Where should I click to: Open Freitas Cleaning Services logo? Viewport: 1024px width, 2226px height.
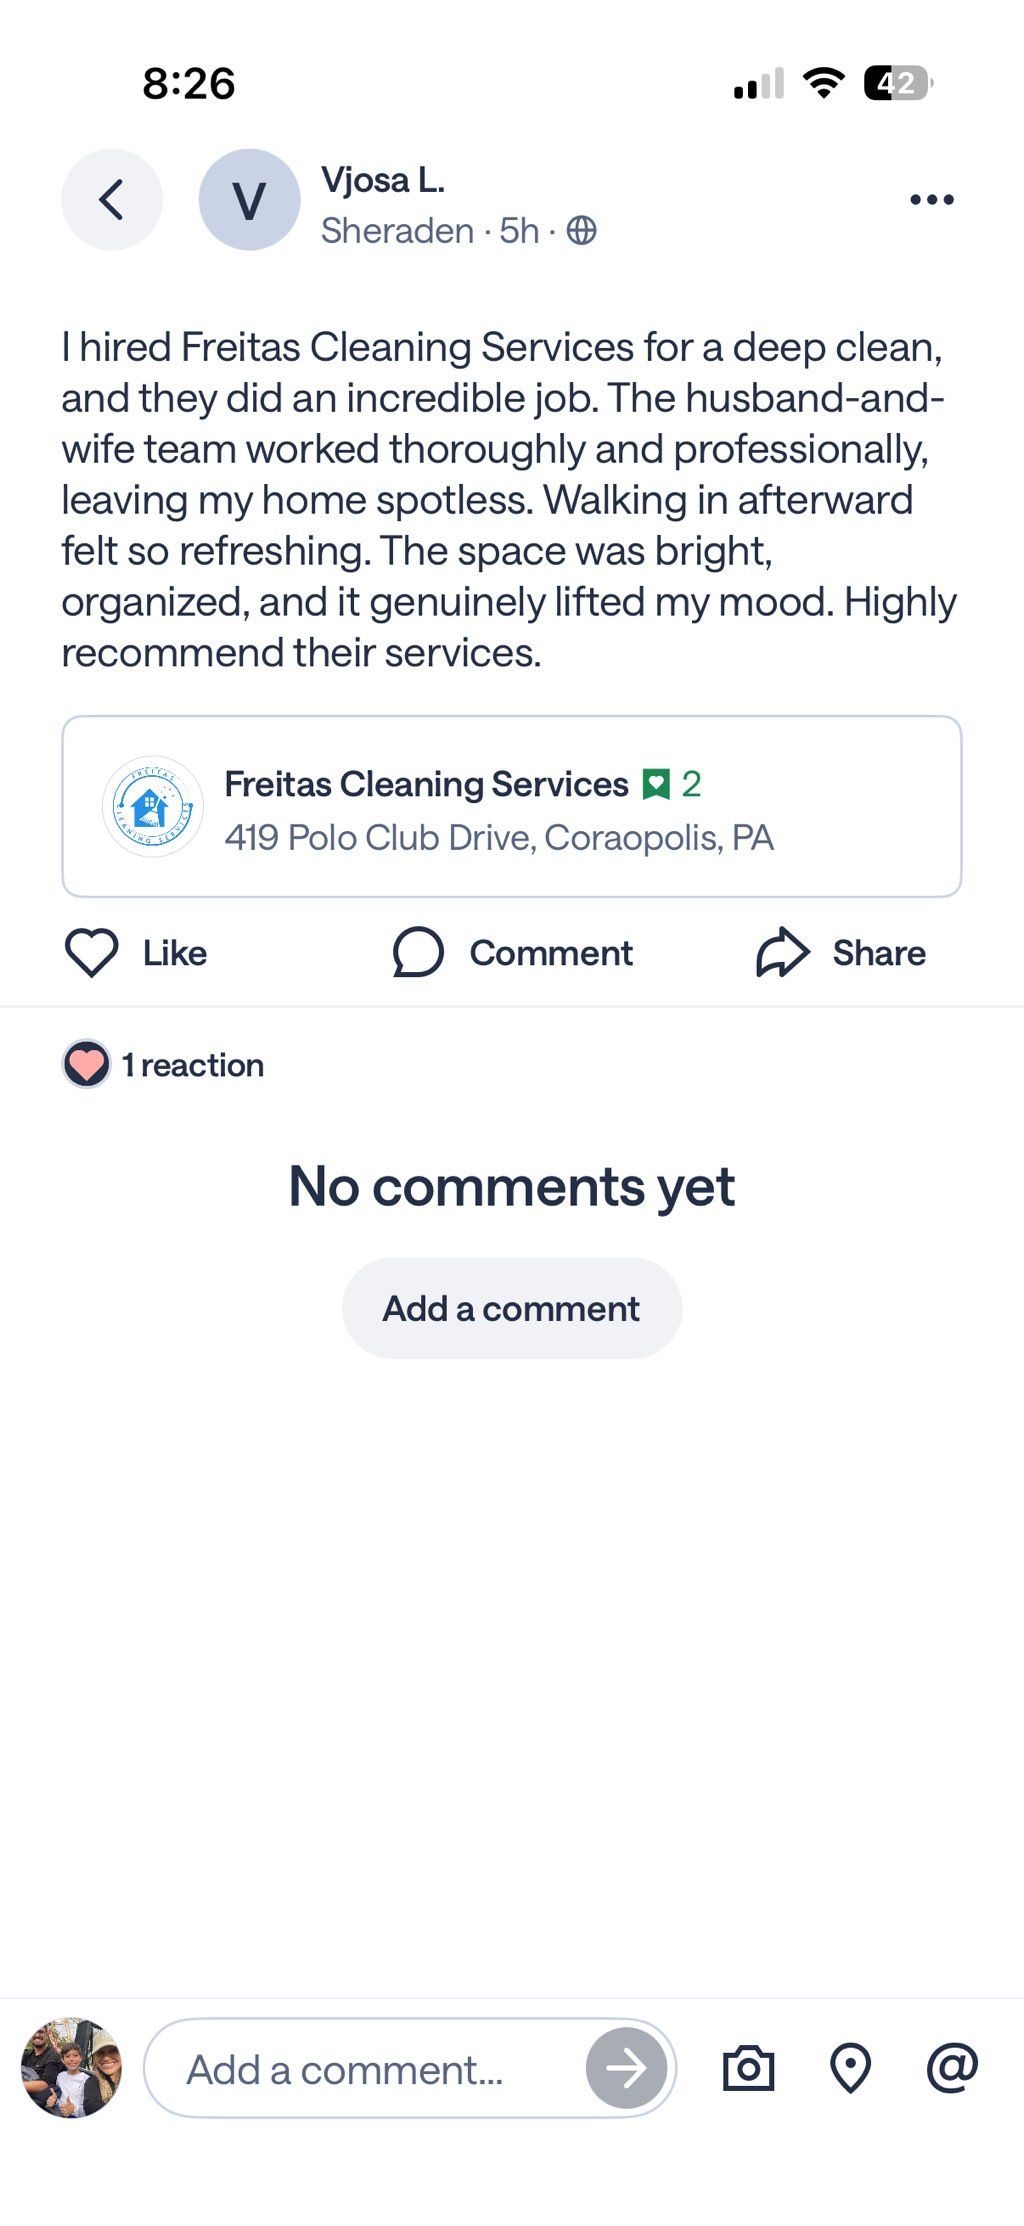152,806
